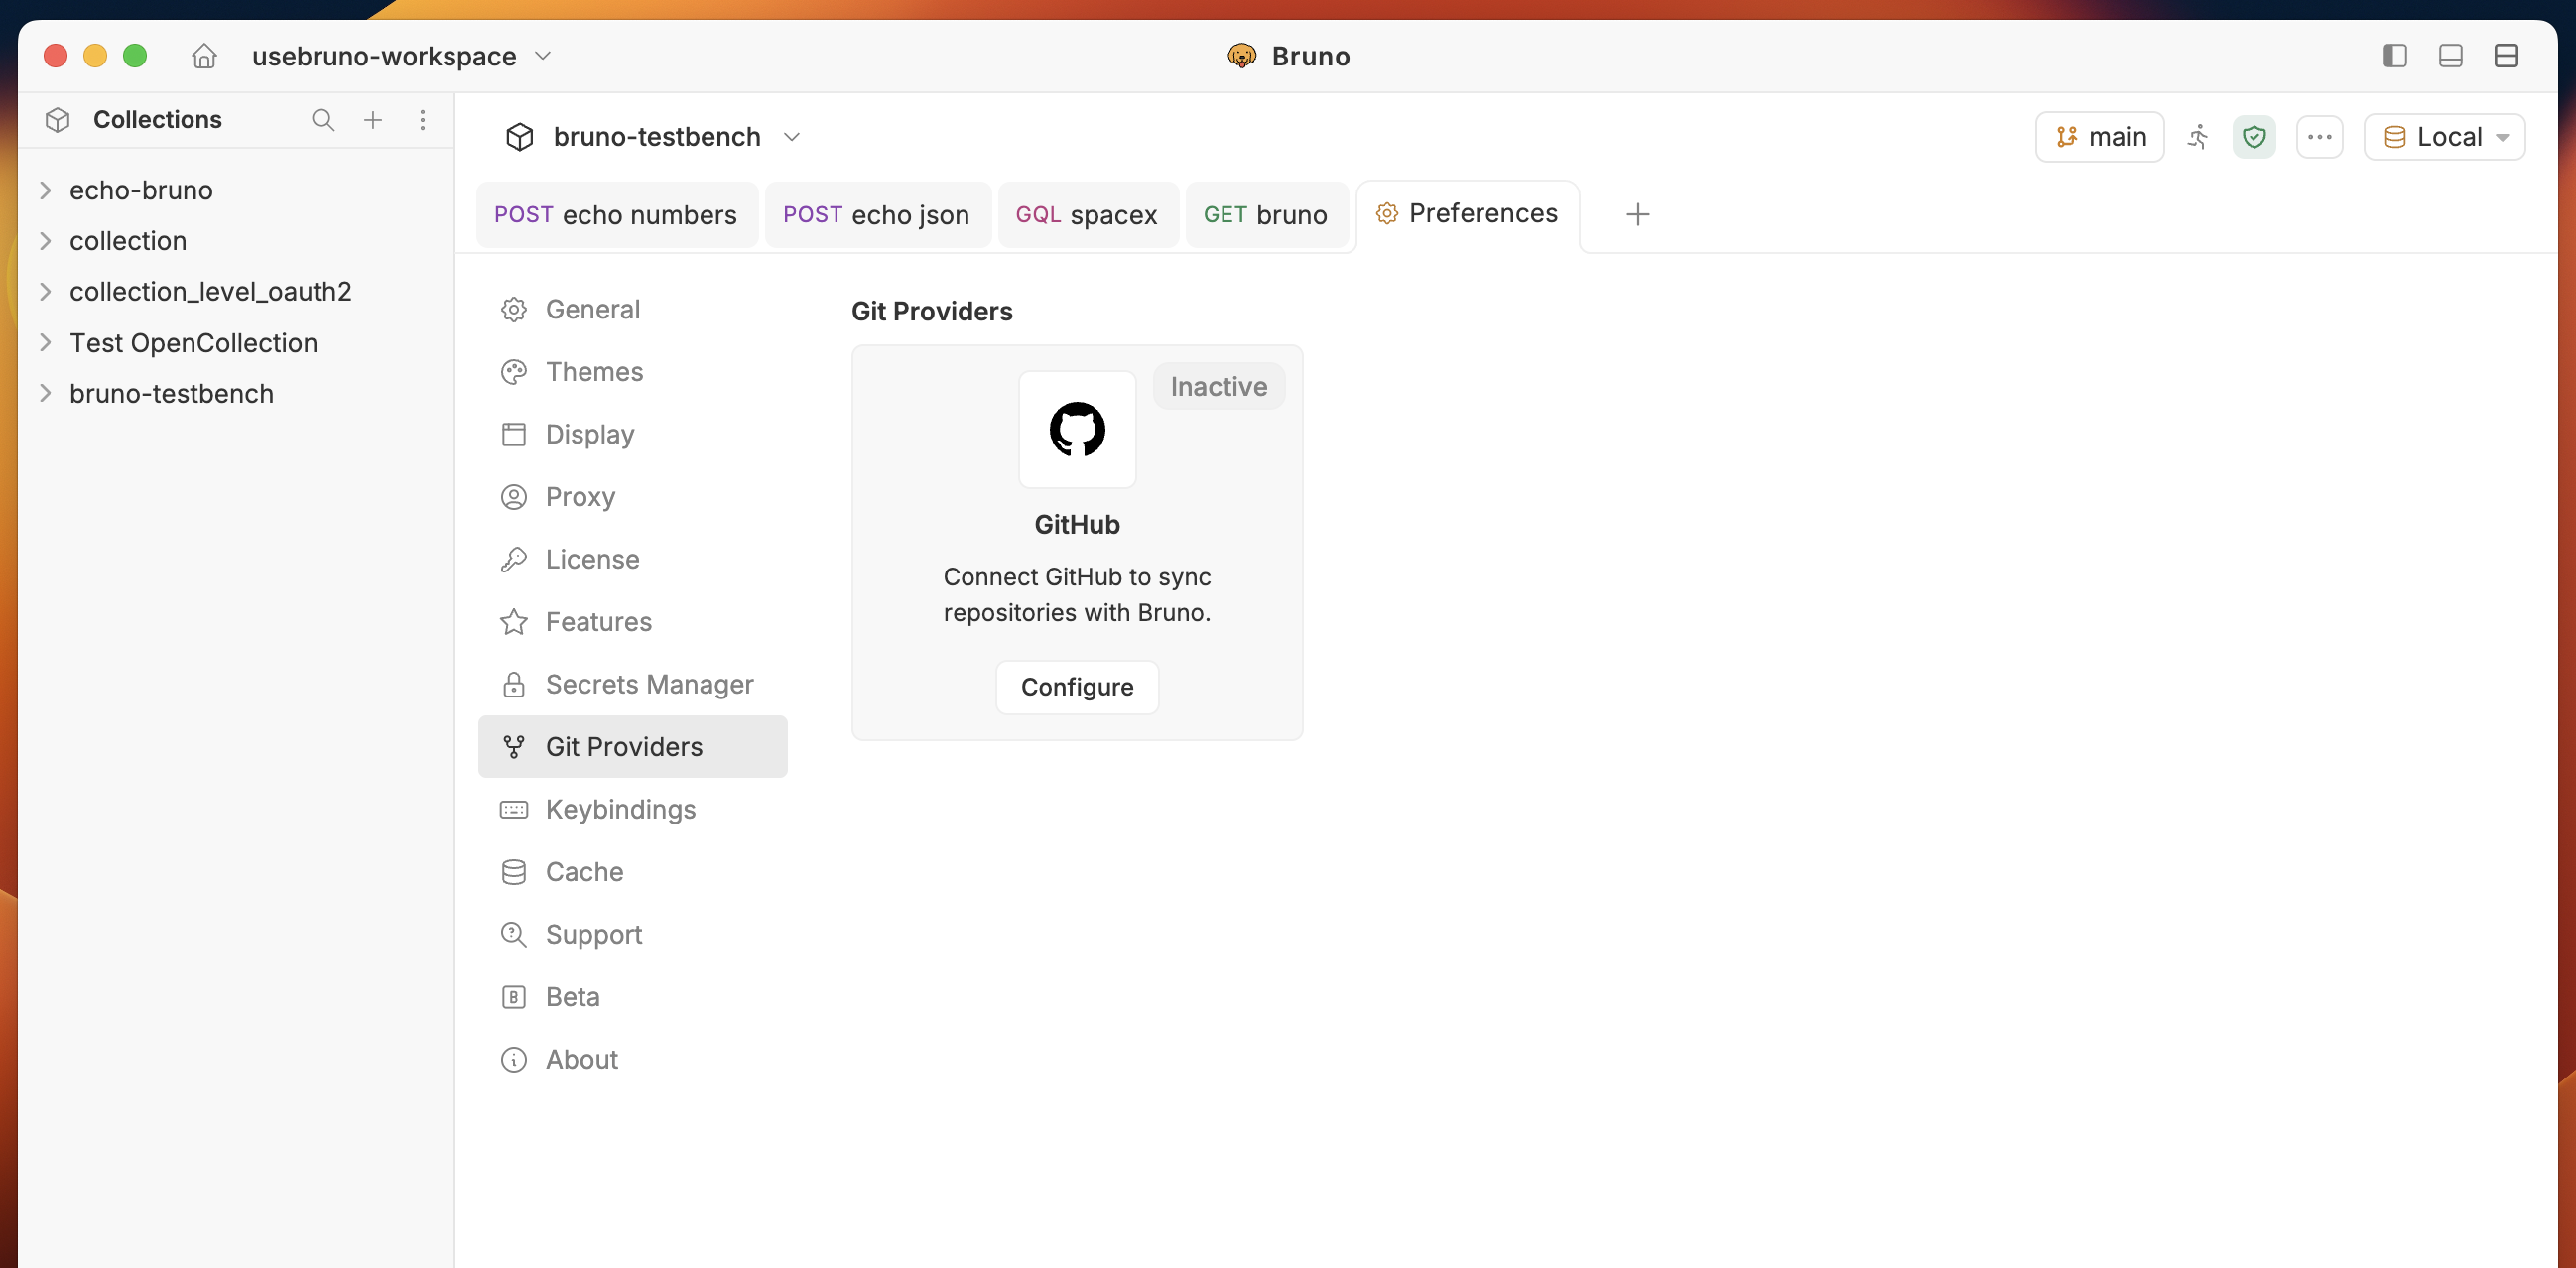Select the main git branch indicator
2576x1268 pixels.
2100,137
